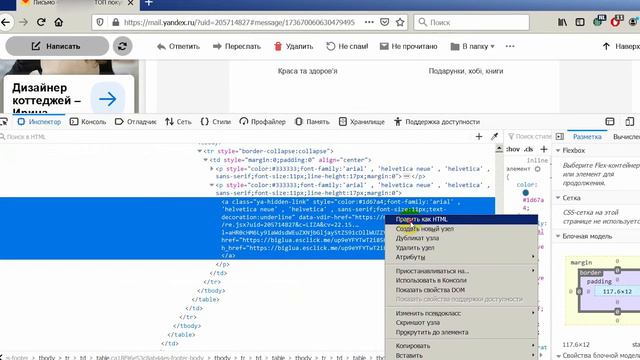Image resolution: width=640 pixels, height=360 pixels.
Task: Click the Написать compose button
Action: (x=57, y=46)
